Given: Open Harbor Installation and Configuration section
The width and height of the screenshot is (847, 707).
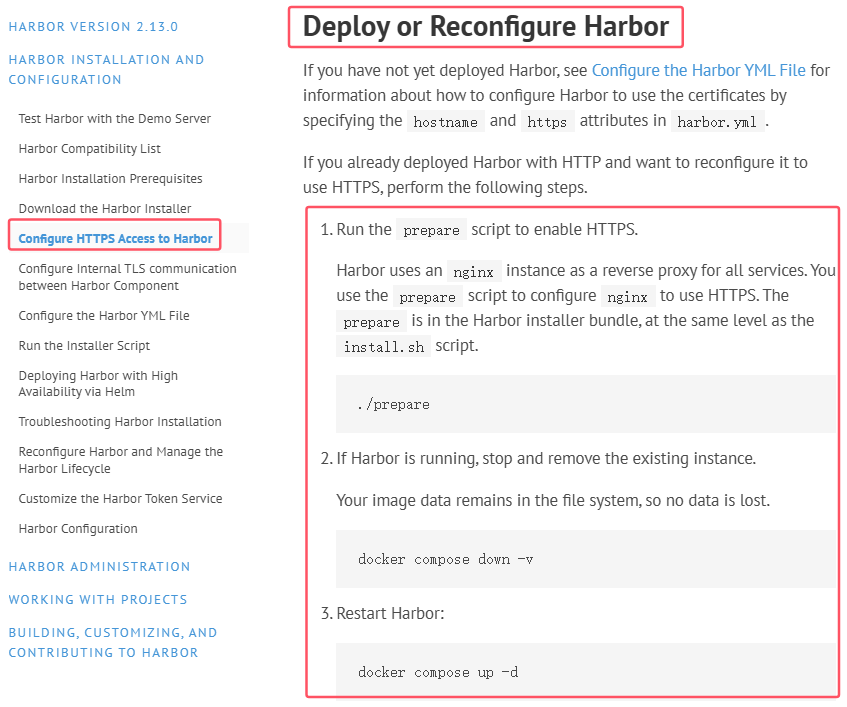Looking at the screenshot, I should [x=106, y=70].
